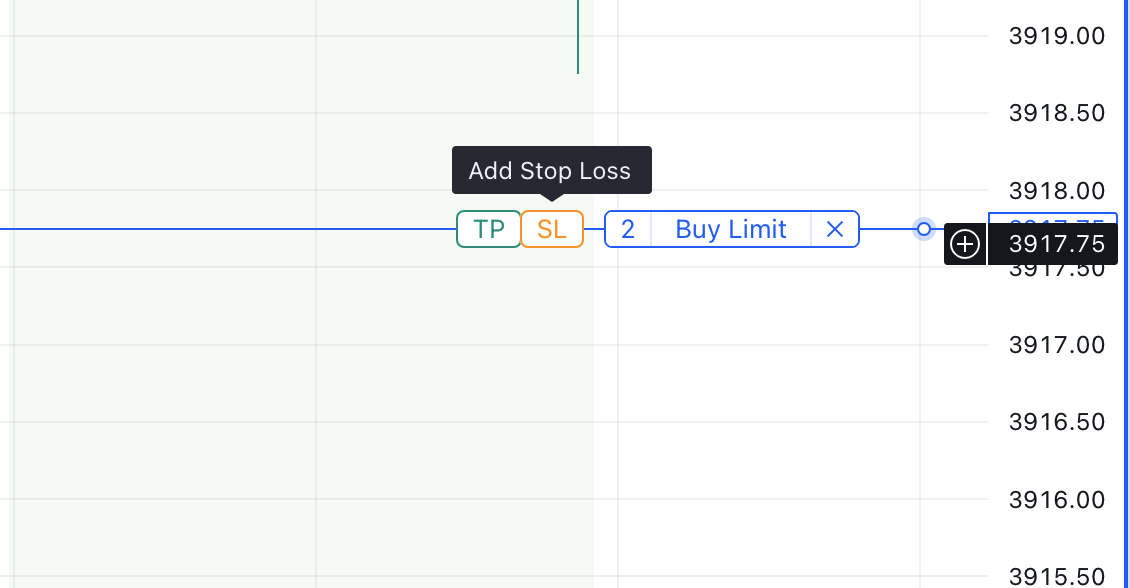This screenshot has height=588, width=1130.
Task: Cancel the Buy Limit order with X
Action: point(835,229)
